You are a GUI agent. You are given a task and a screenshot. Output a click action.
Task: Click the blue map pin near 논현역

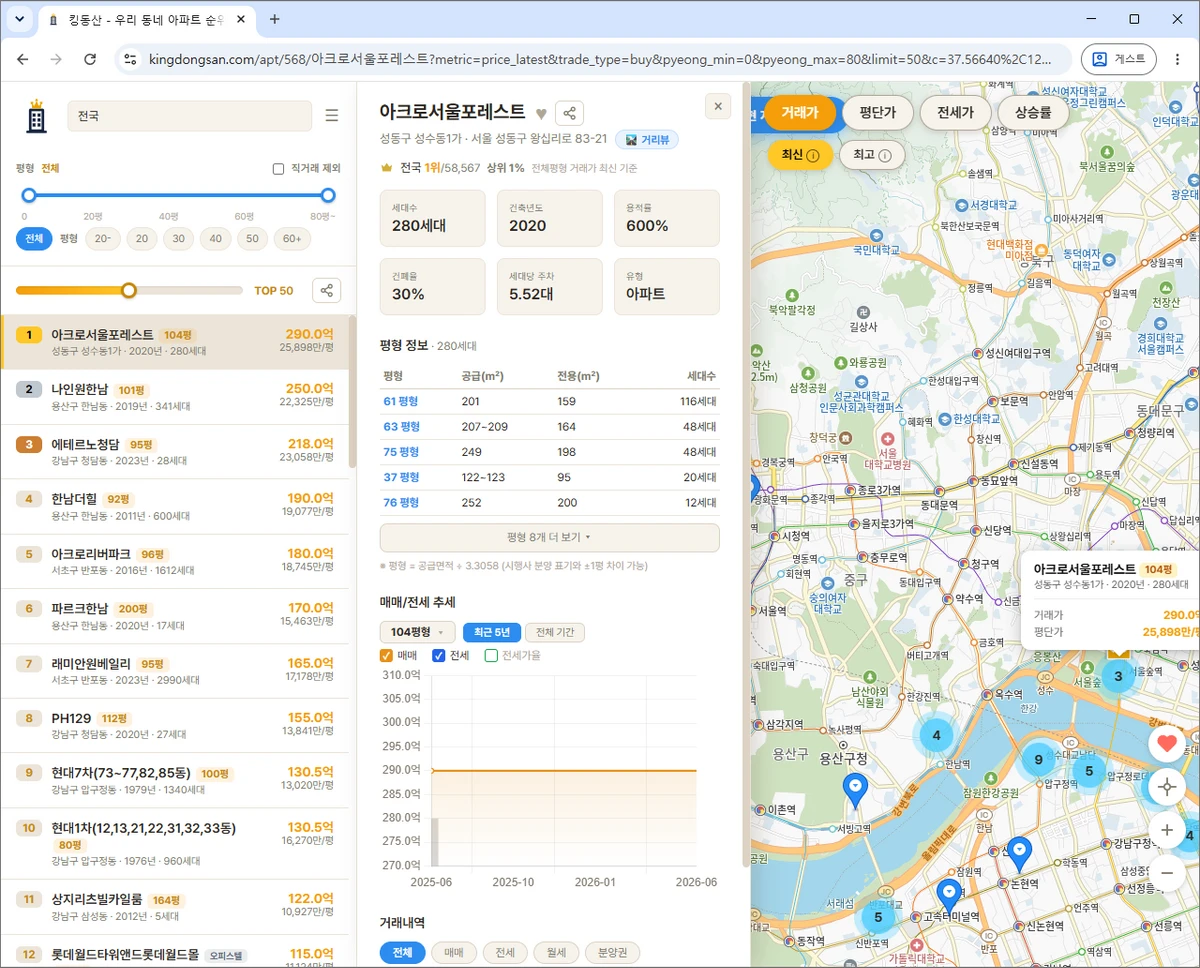pyautogui.click(x=1018, y=853)
